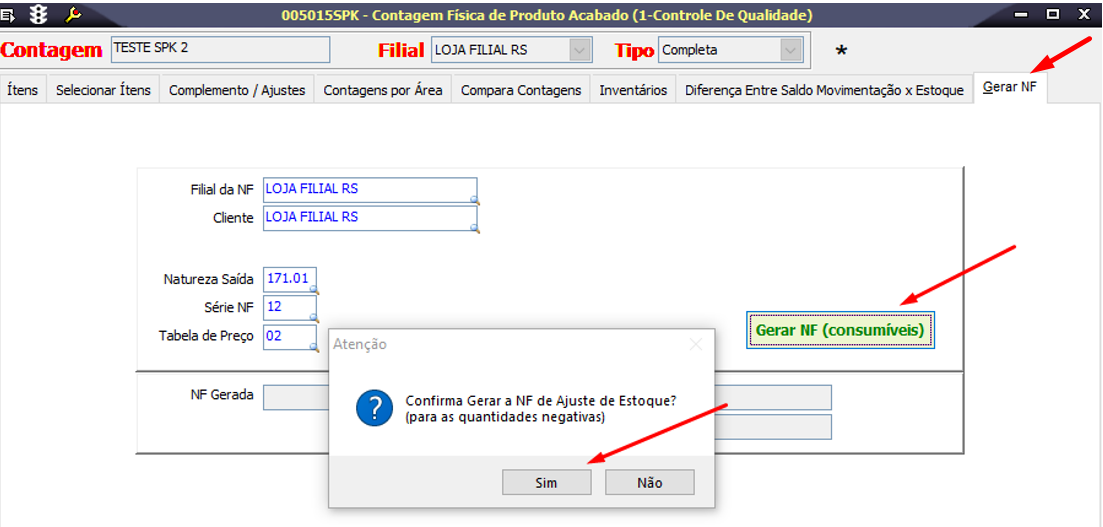The width and height of the screenshot is (1103, 527).
Task: Switch to Contagens por Área tab
Action: pyautogui.click(x=383, y=90)
